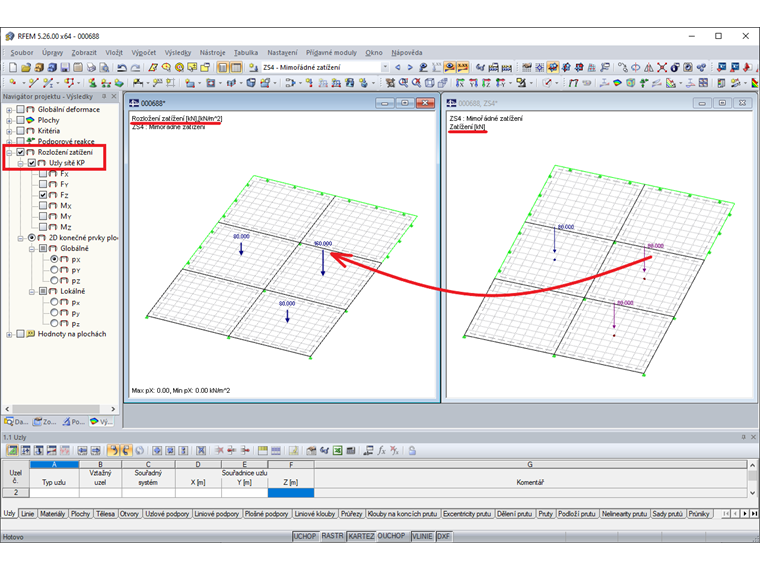Screen dimensions: 760x570
Task: Collapse 2D konečné prvky tree node
Action: (20, 238)
